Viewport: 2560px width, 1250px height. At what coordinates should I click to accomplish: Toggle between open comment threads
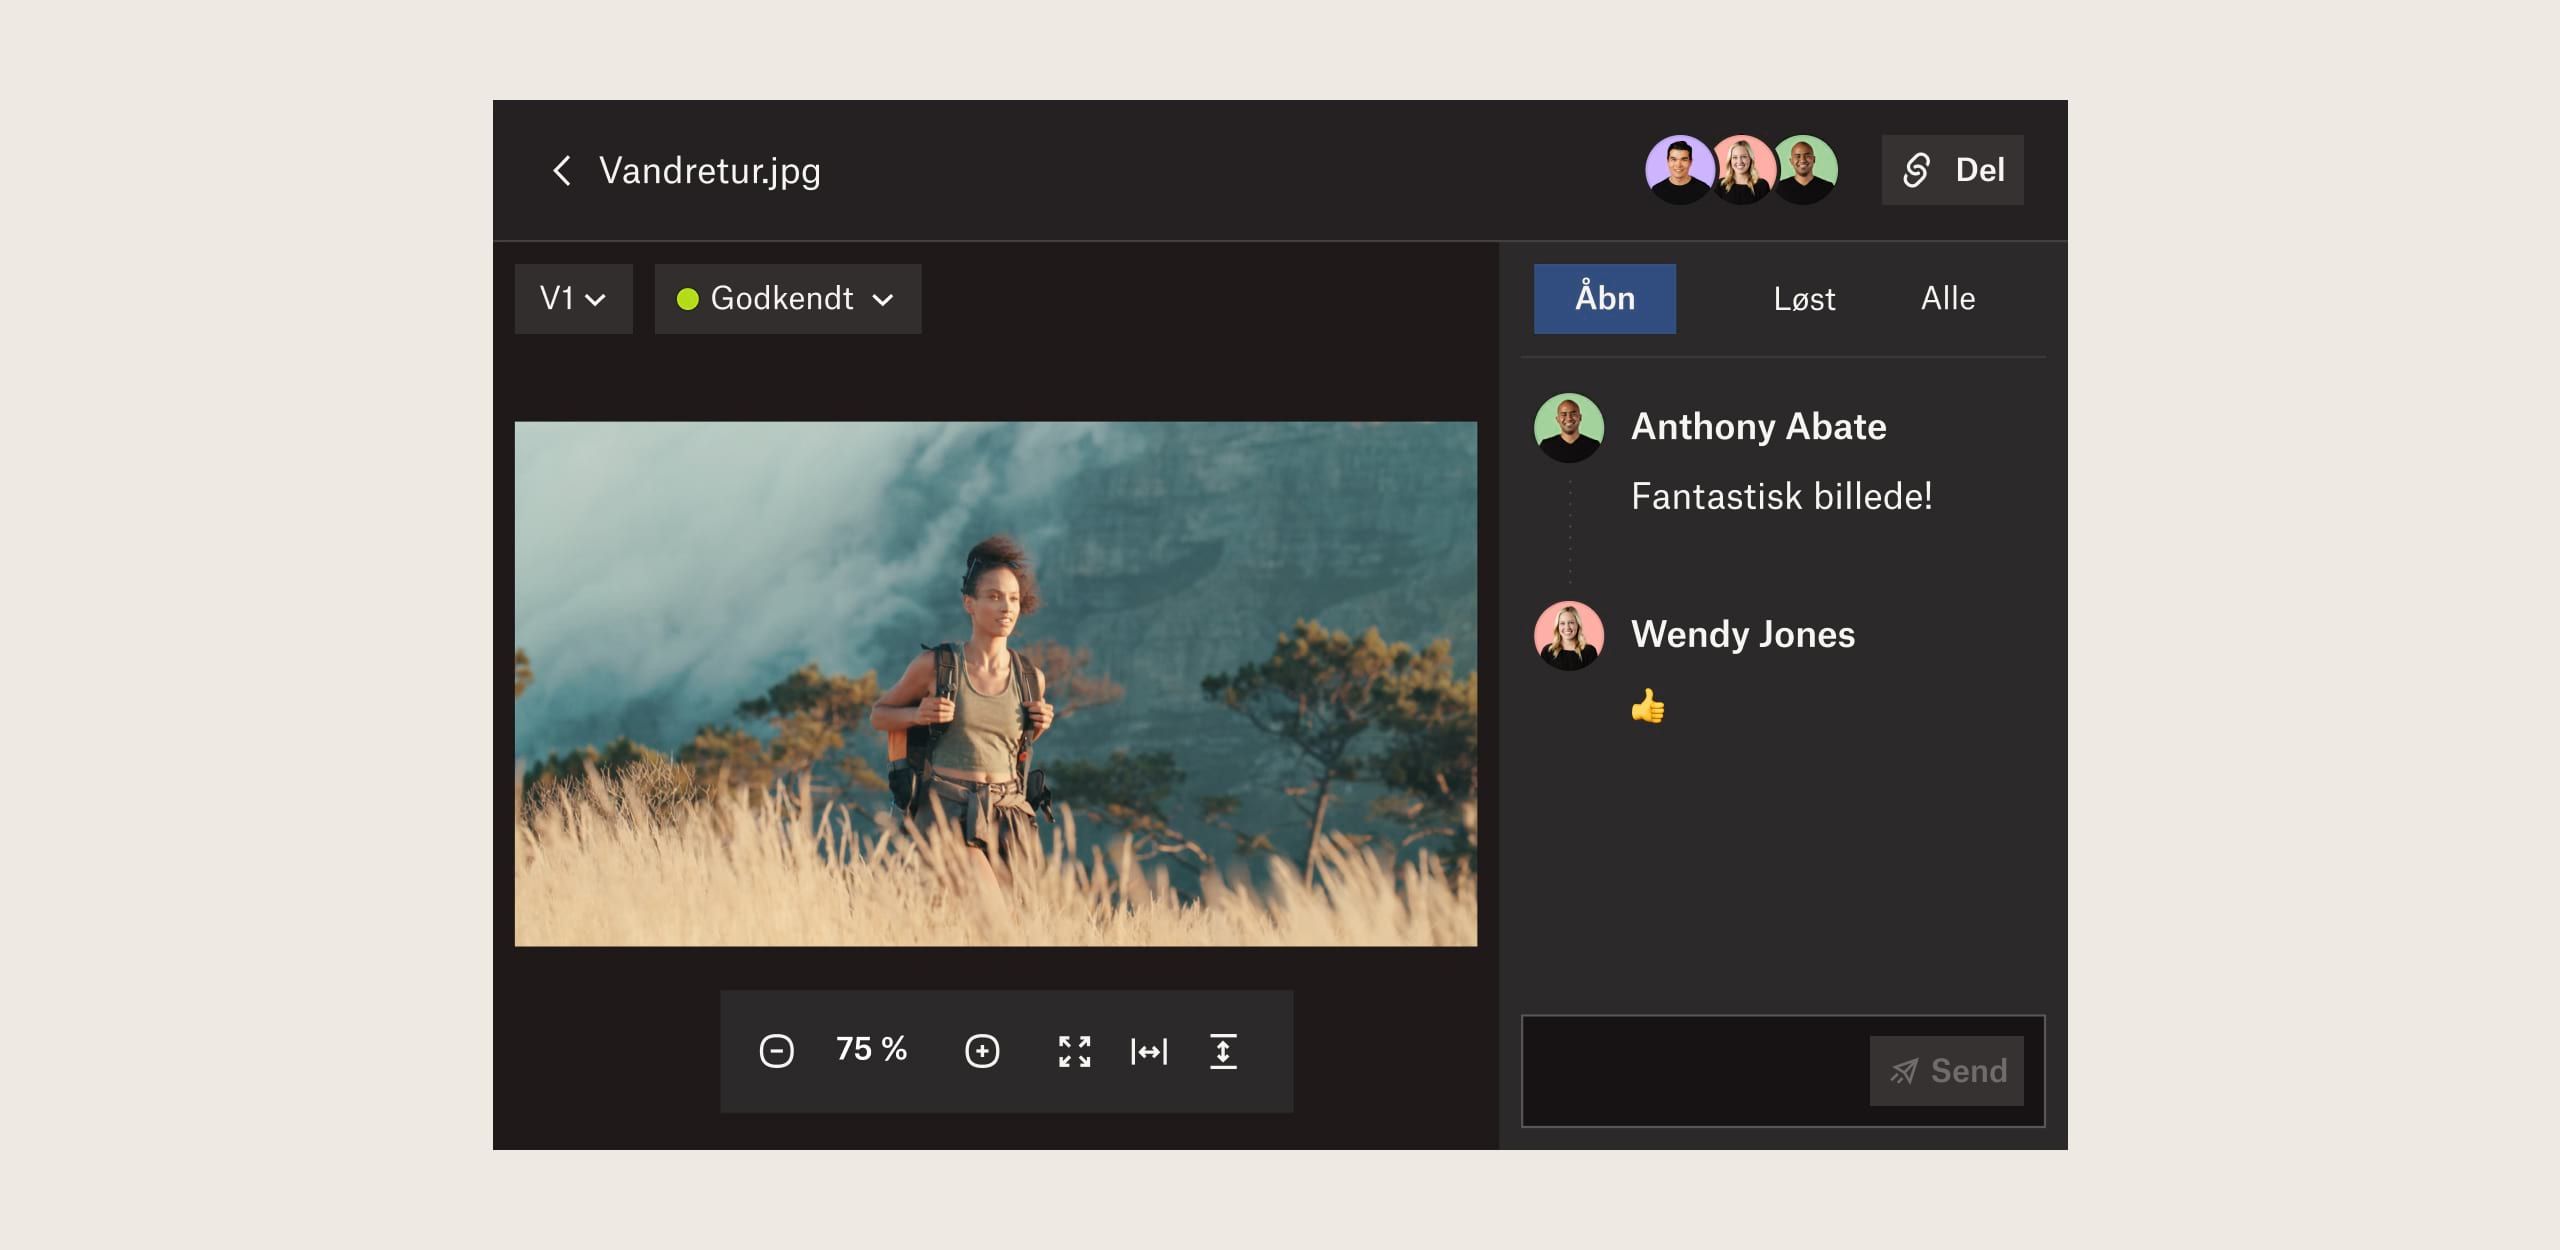coord(1607,297)
